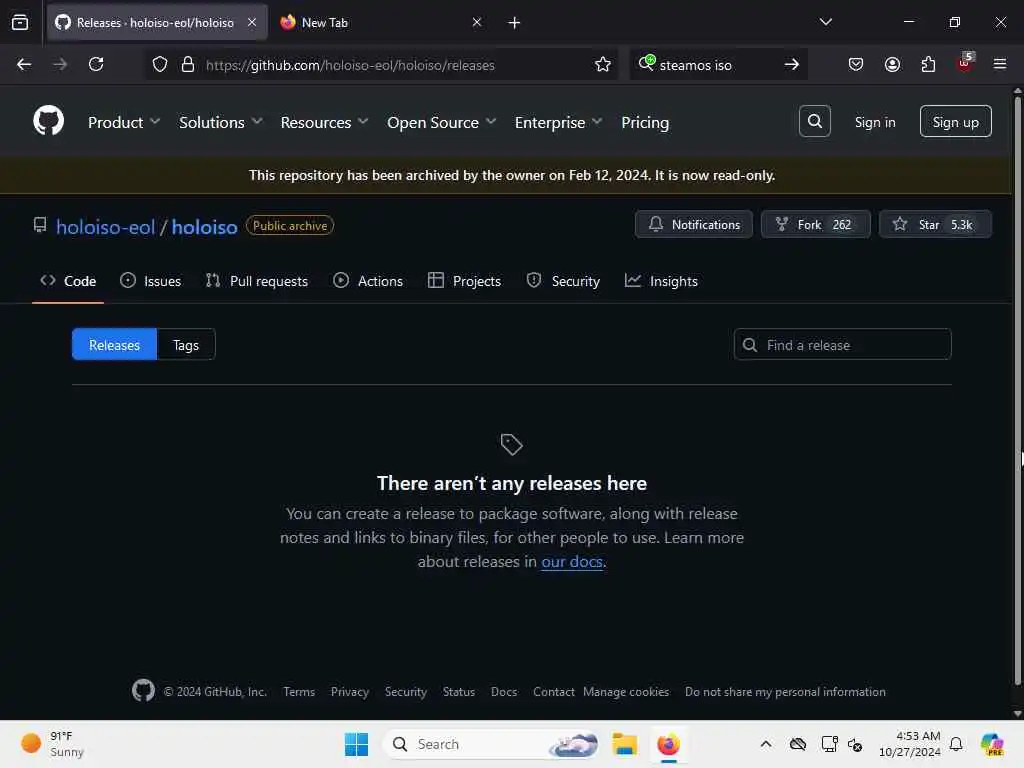This screenshot has height=768, width=1024.
Task: Click the footer GitHub logo
Action: click(x=143, y=690)
